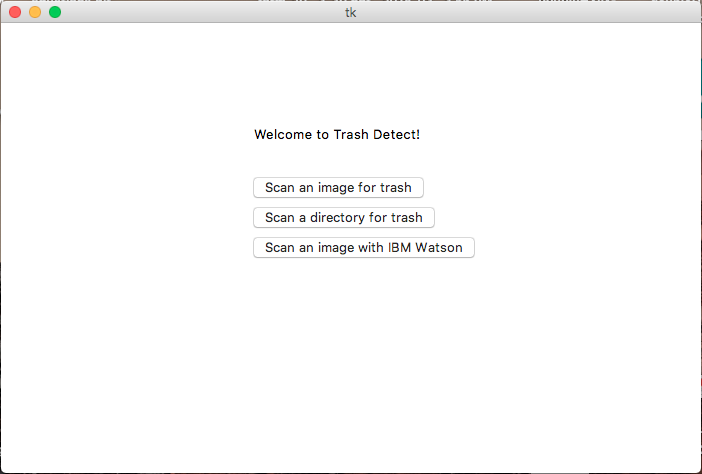Screen dimensions: 702x474
Task: Open 'Scan a directory for trash'
Action: point(344,218)
